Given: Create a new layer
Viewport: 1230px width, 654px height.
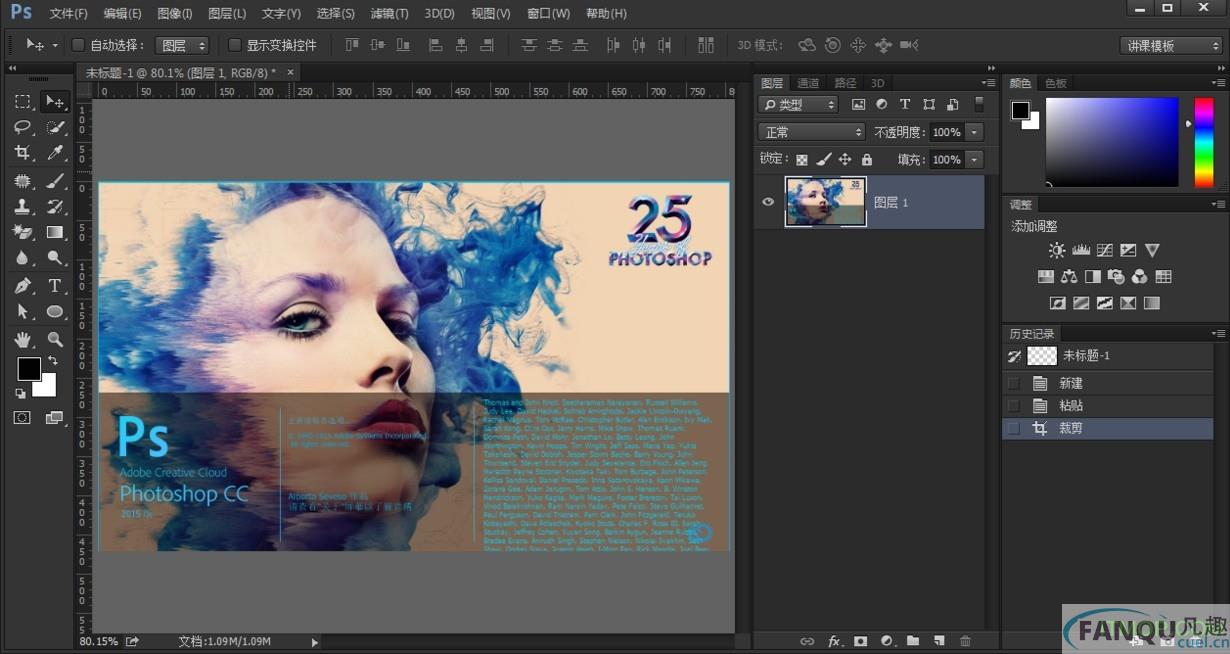Looking at the screenshot, I should tap(939, 641).
